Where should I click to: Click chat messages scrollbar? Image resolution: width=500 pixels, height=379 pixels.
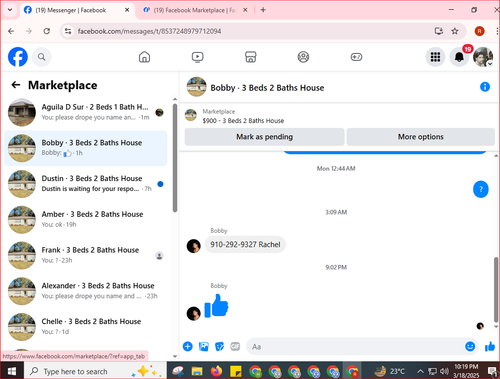coord(496,289)
